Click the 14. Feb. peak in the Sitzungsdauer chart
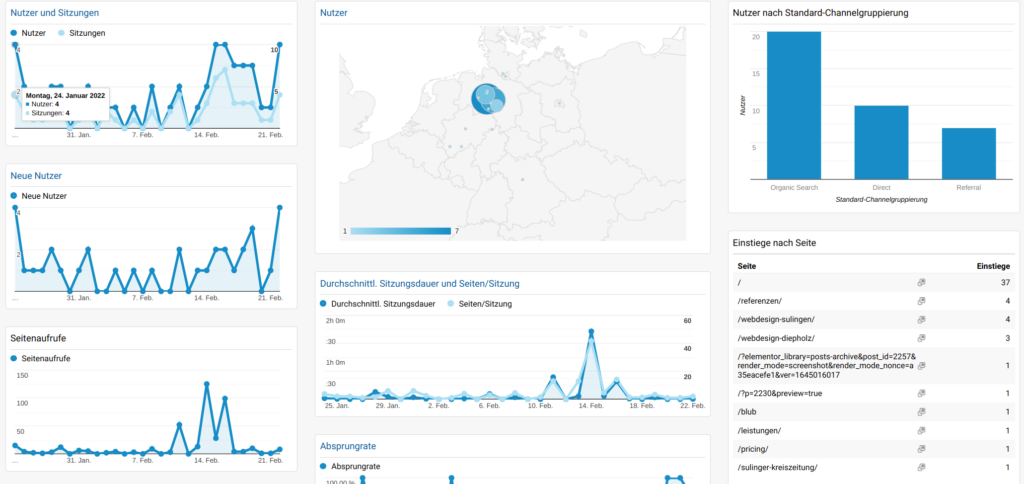1024x484 pixels. tap(591, 332)
